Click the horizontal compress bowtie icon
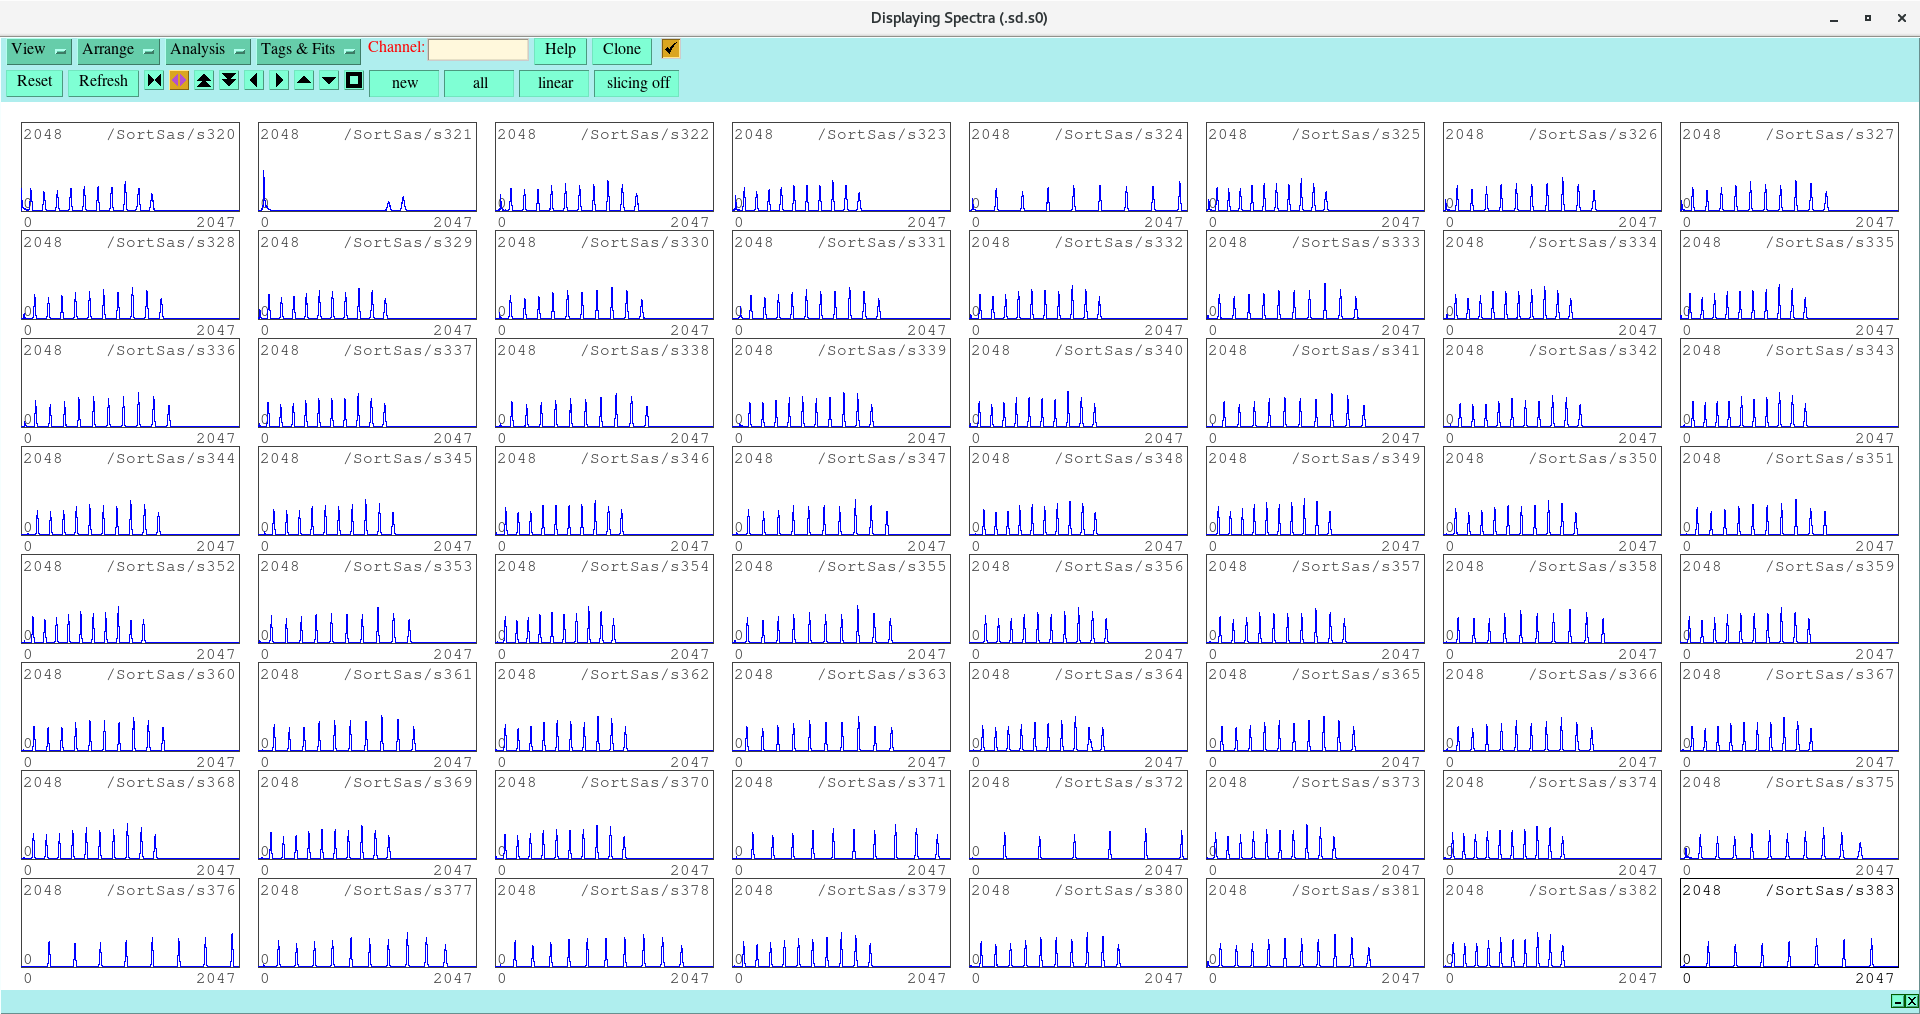This screenshot has height=1014, width=1920. click(x=154, y=81)
